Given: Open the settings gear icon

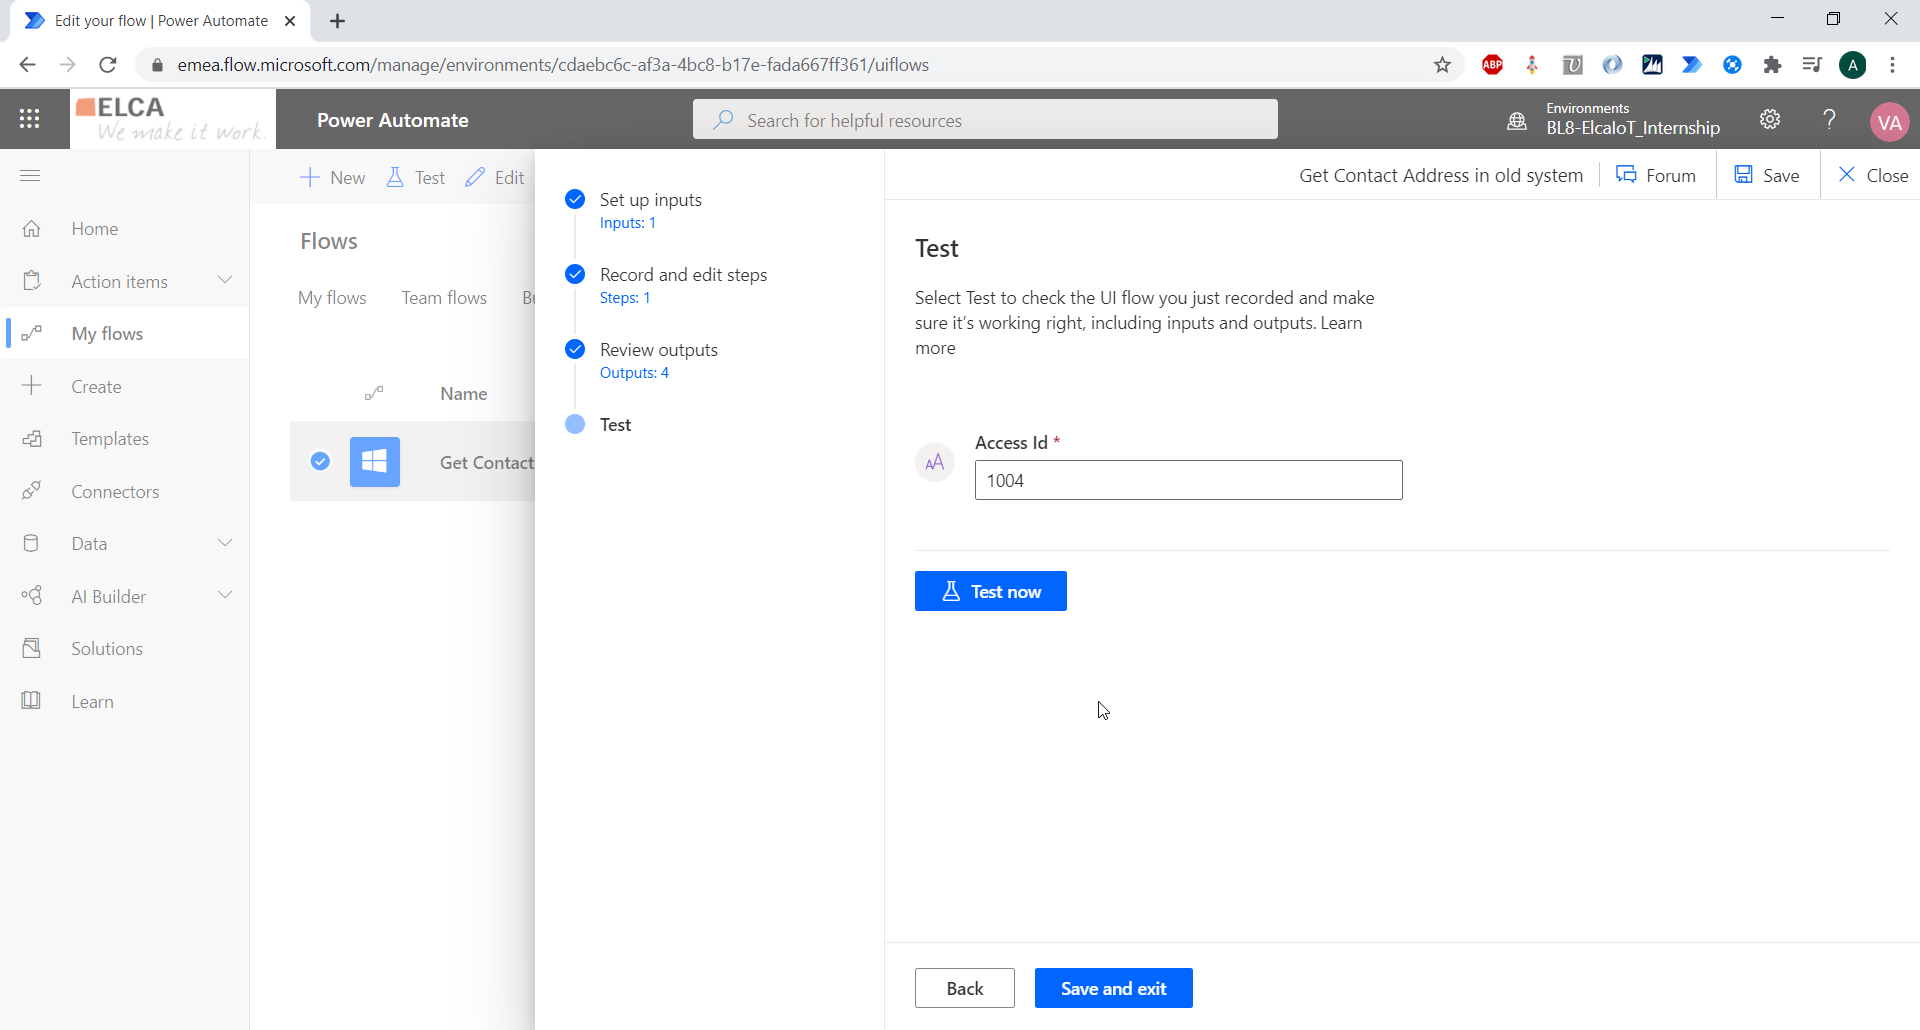Looking at the screenshot, I should [x=1770, y=119].
